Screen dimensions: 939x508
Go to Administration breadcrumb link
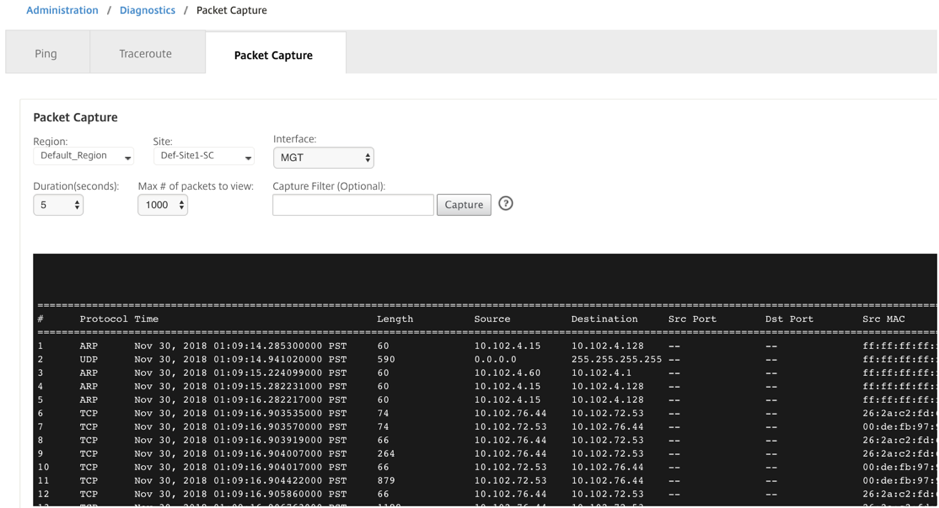click(x=62, y=10)
